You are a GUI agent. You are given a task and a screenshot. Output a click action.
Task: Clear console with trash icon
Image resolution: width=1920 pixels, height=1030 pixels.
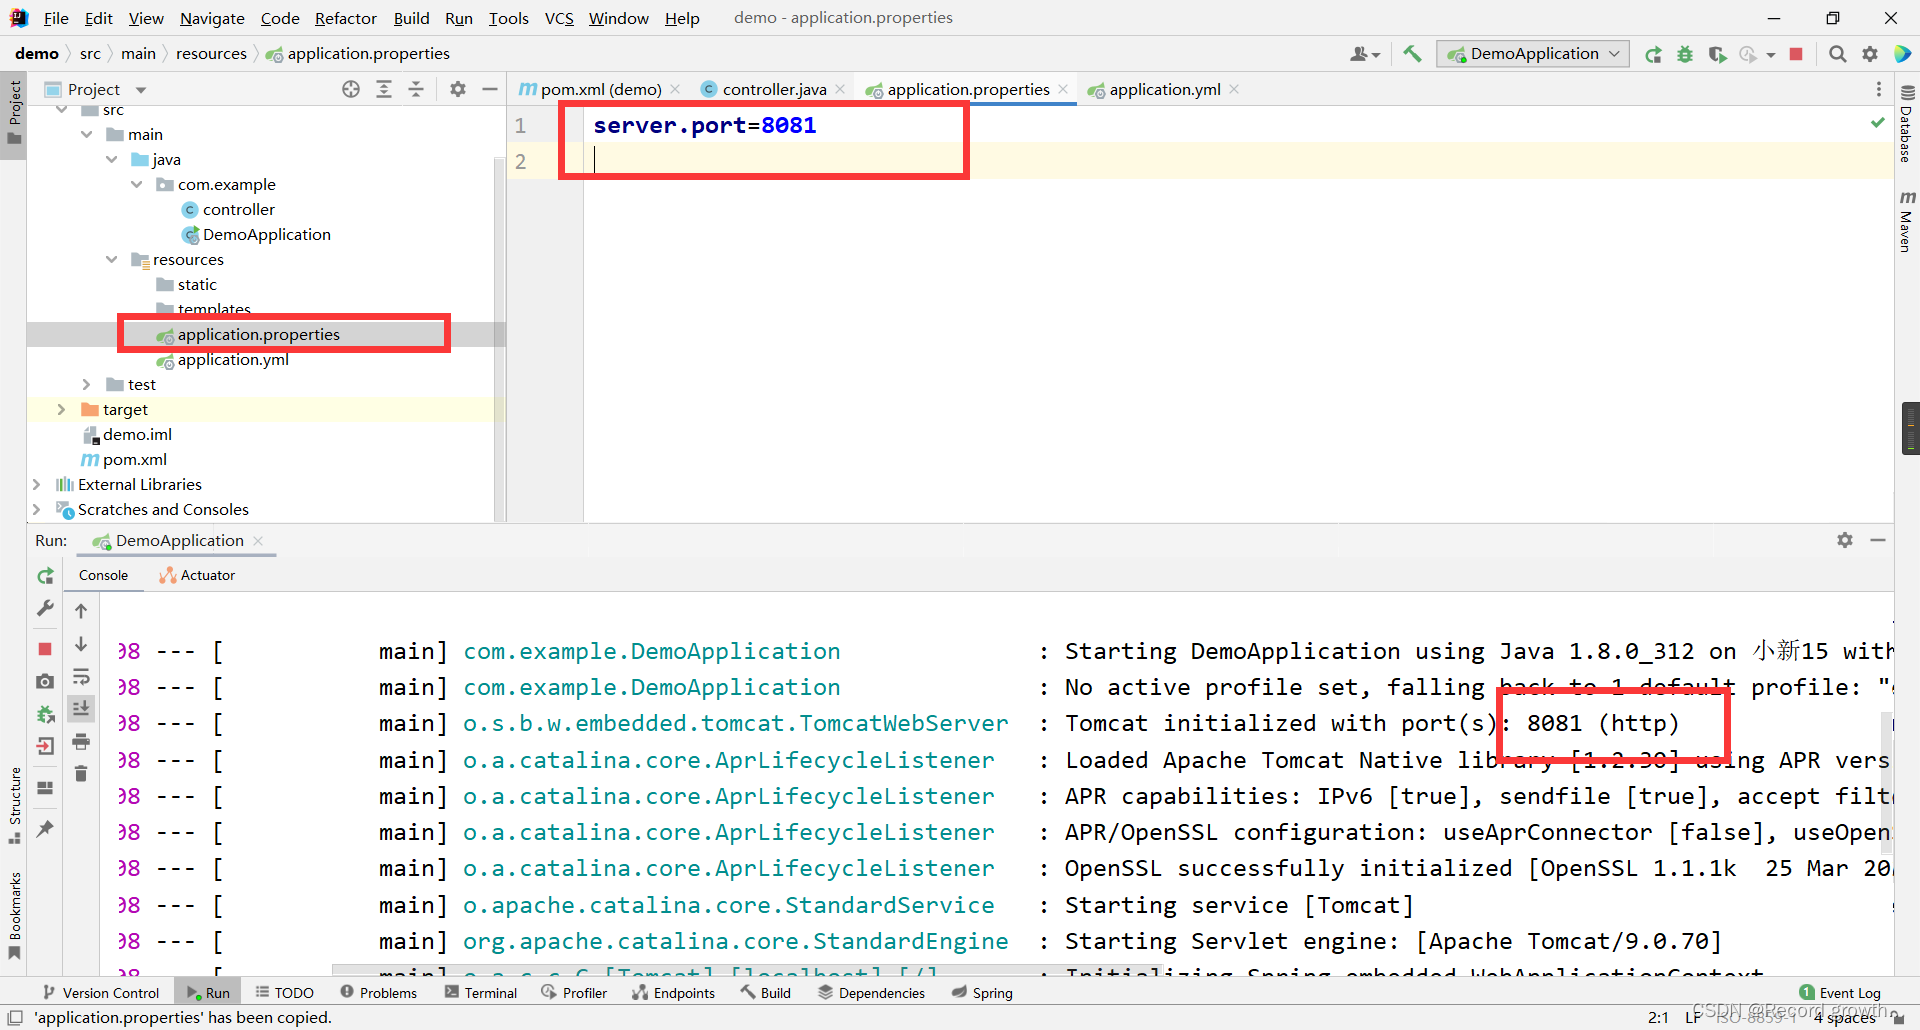tap(81, 773)
